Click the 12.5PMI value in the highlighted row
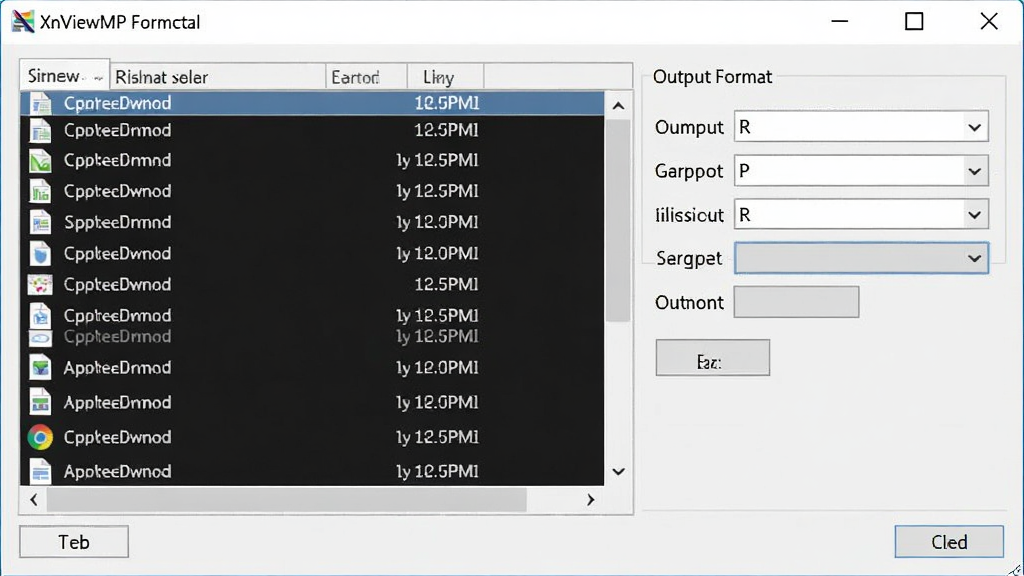The width and height of the screenshot is (1024, 576). (447, 103)
